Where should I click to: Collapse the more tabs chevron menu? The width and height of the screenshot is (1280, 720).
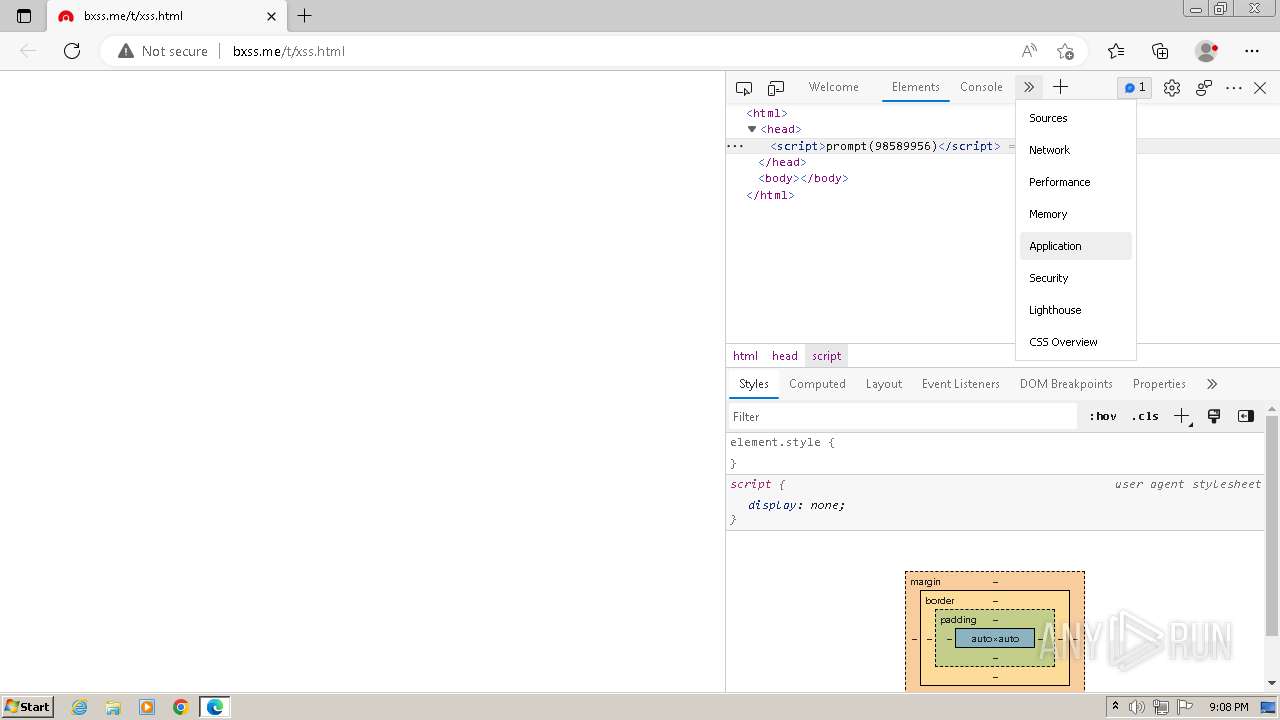(1028, 88)
